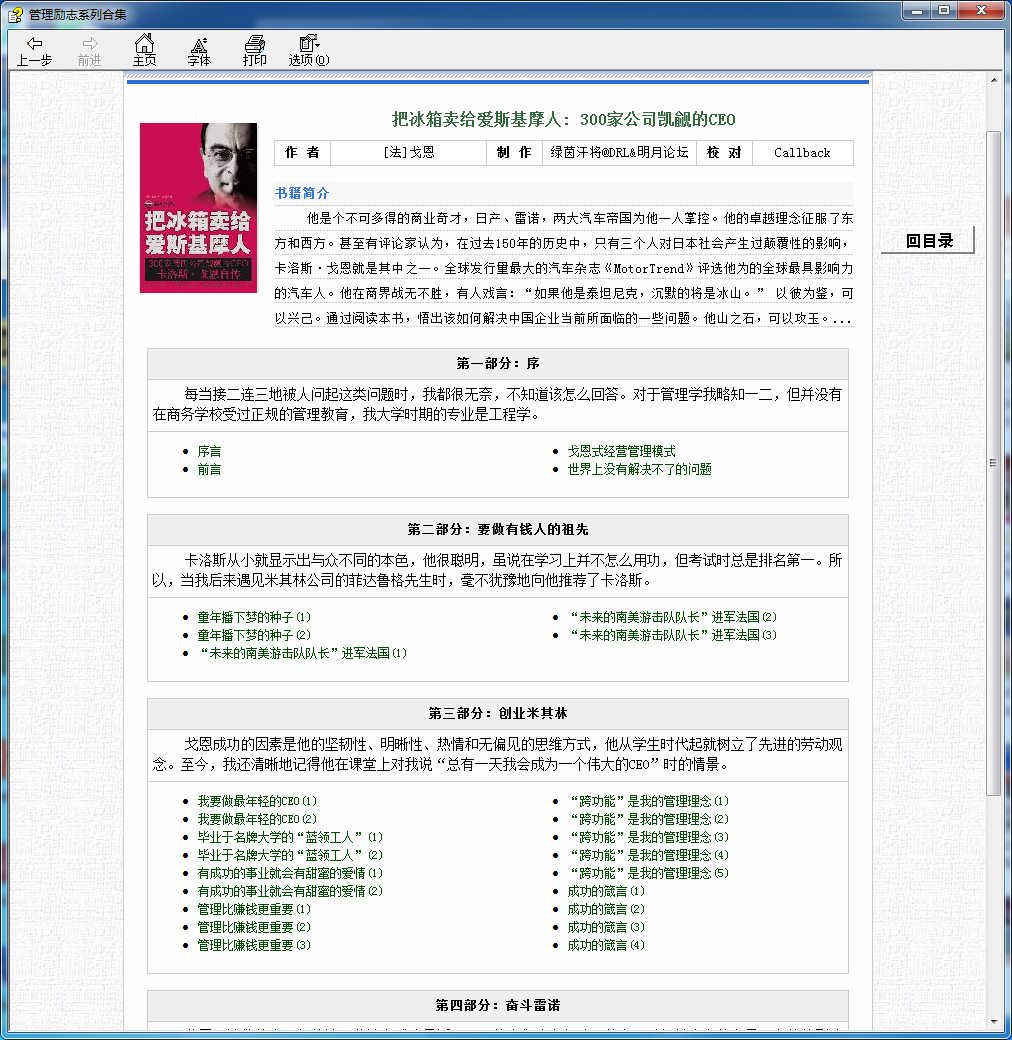
Task: Click the 书籍简介 heading
Action: [x=302, y=193]
